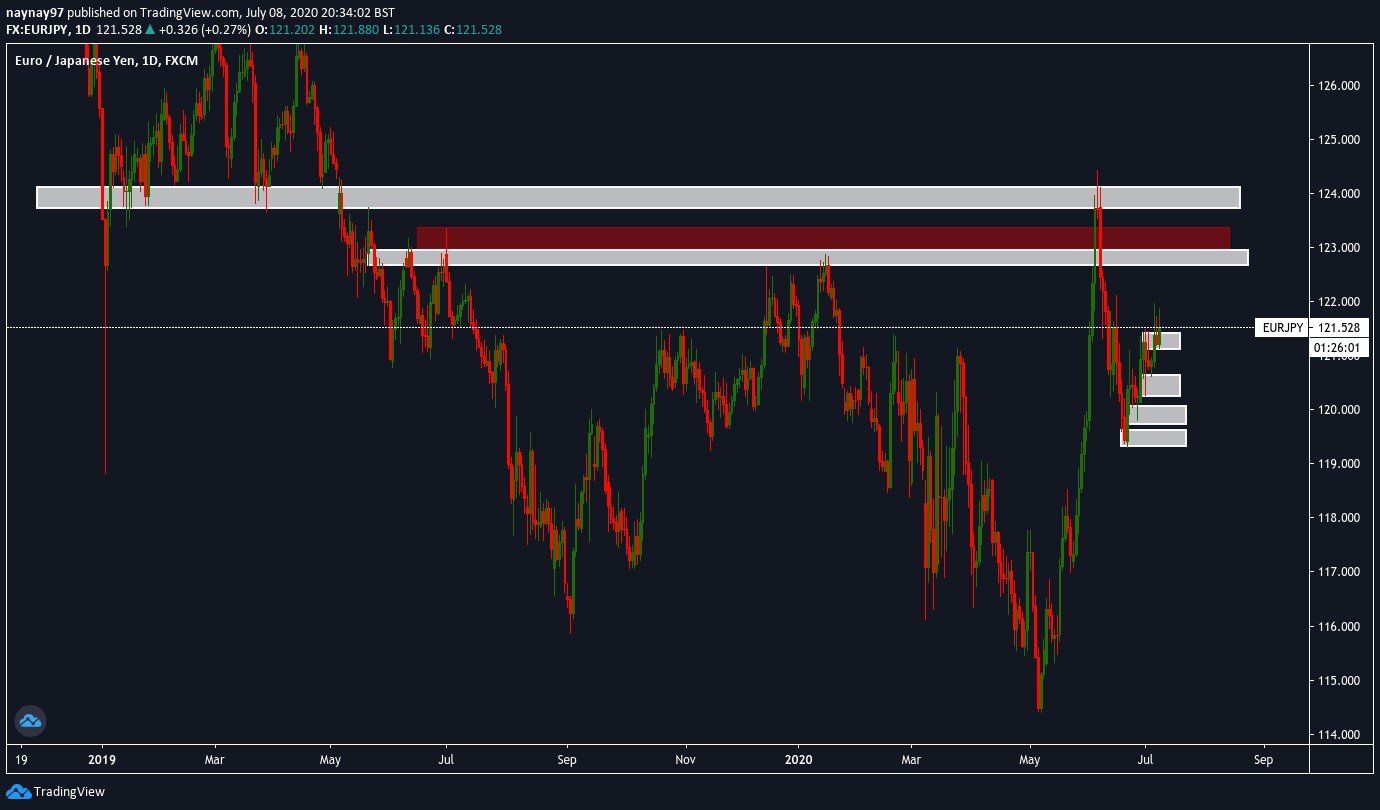Click the +0.326 (+0.27%) change value
This screenshot has height=810, width=1380.
click(x=203, y=30)
